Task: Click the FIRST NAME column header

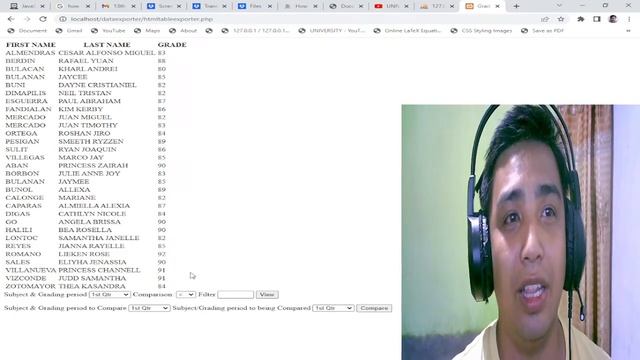Action: point(31,45)
